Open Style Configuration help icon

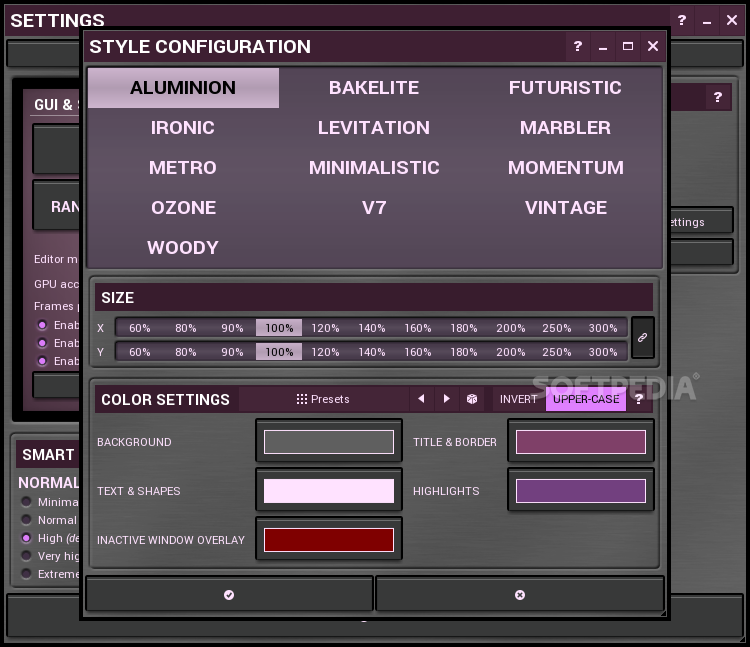(578, 46)
